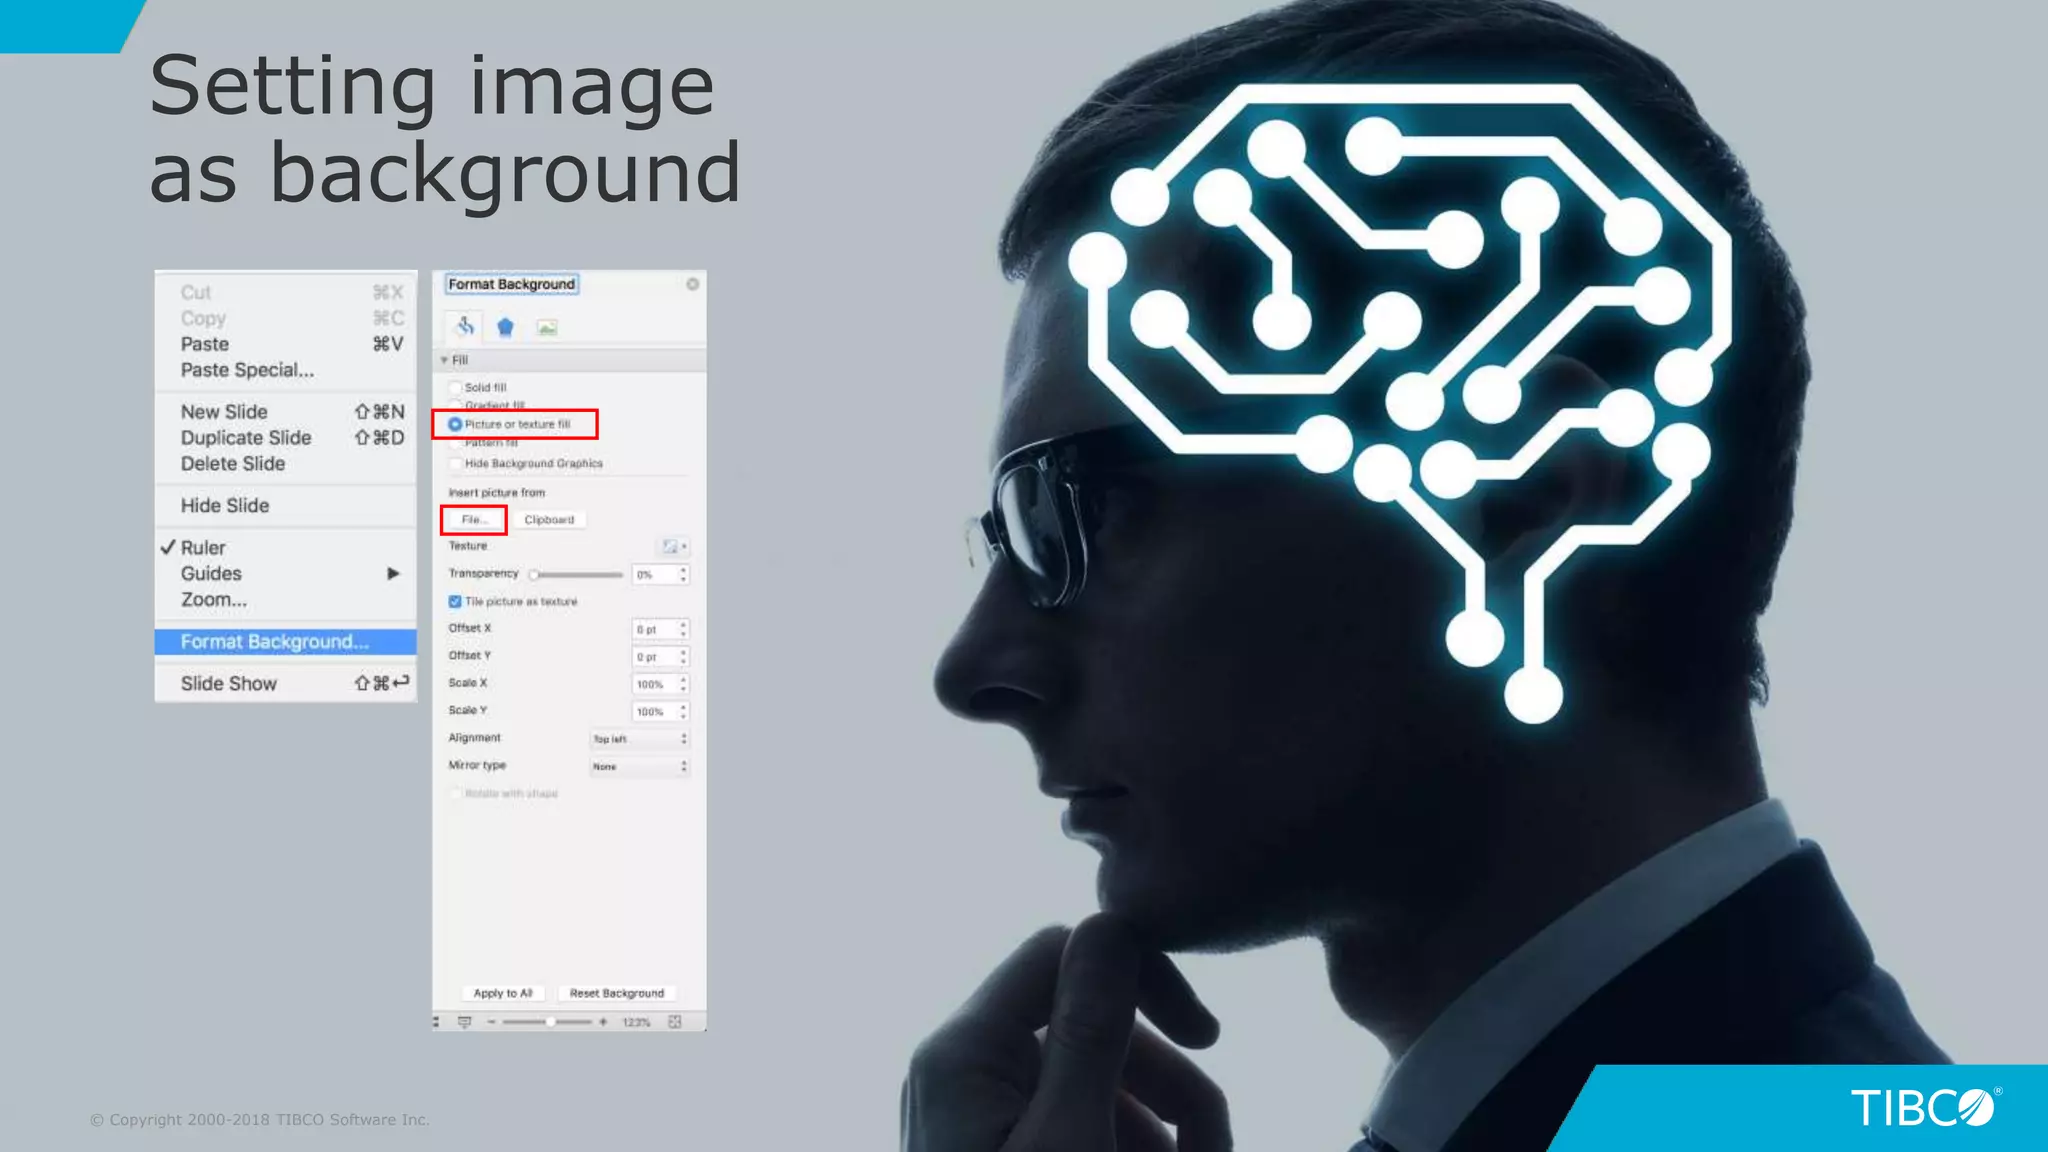Click the zoom out minus icon
Viewport: 2048px width, 1152px height.
(x=491, y=1022)
